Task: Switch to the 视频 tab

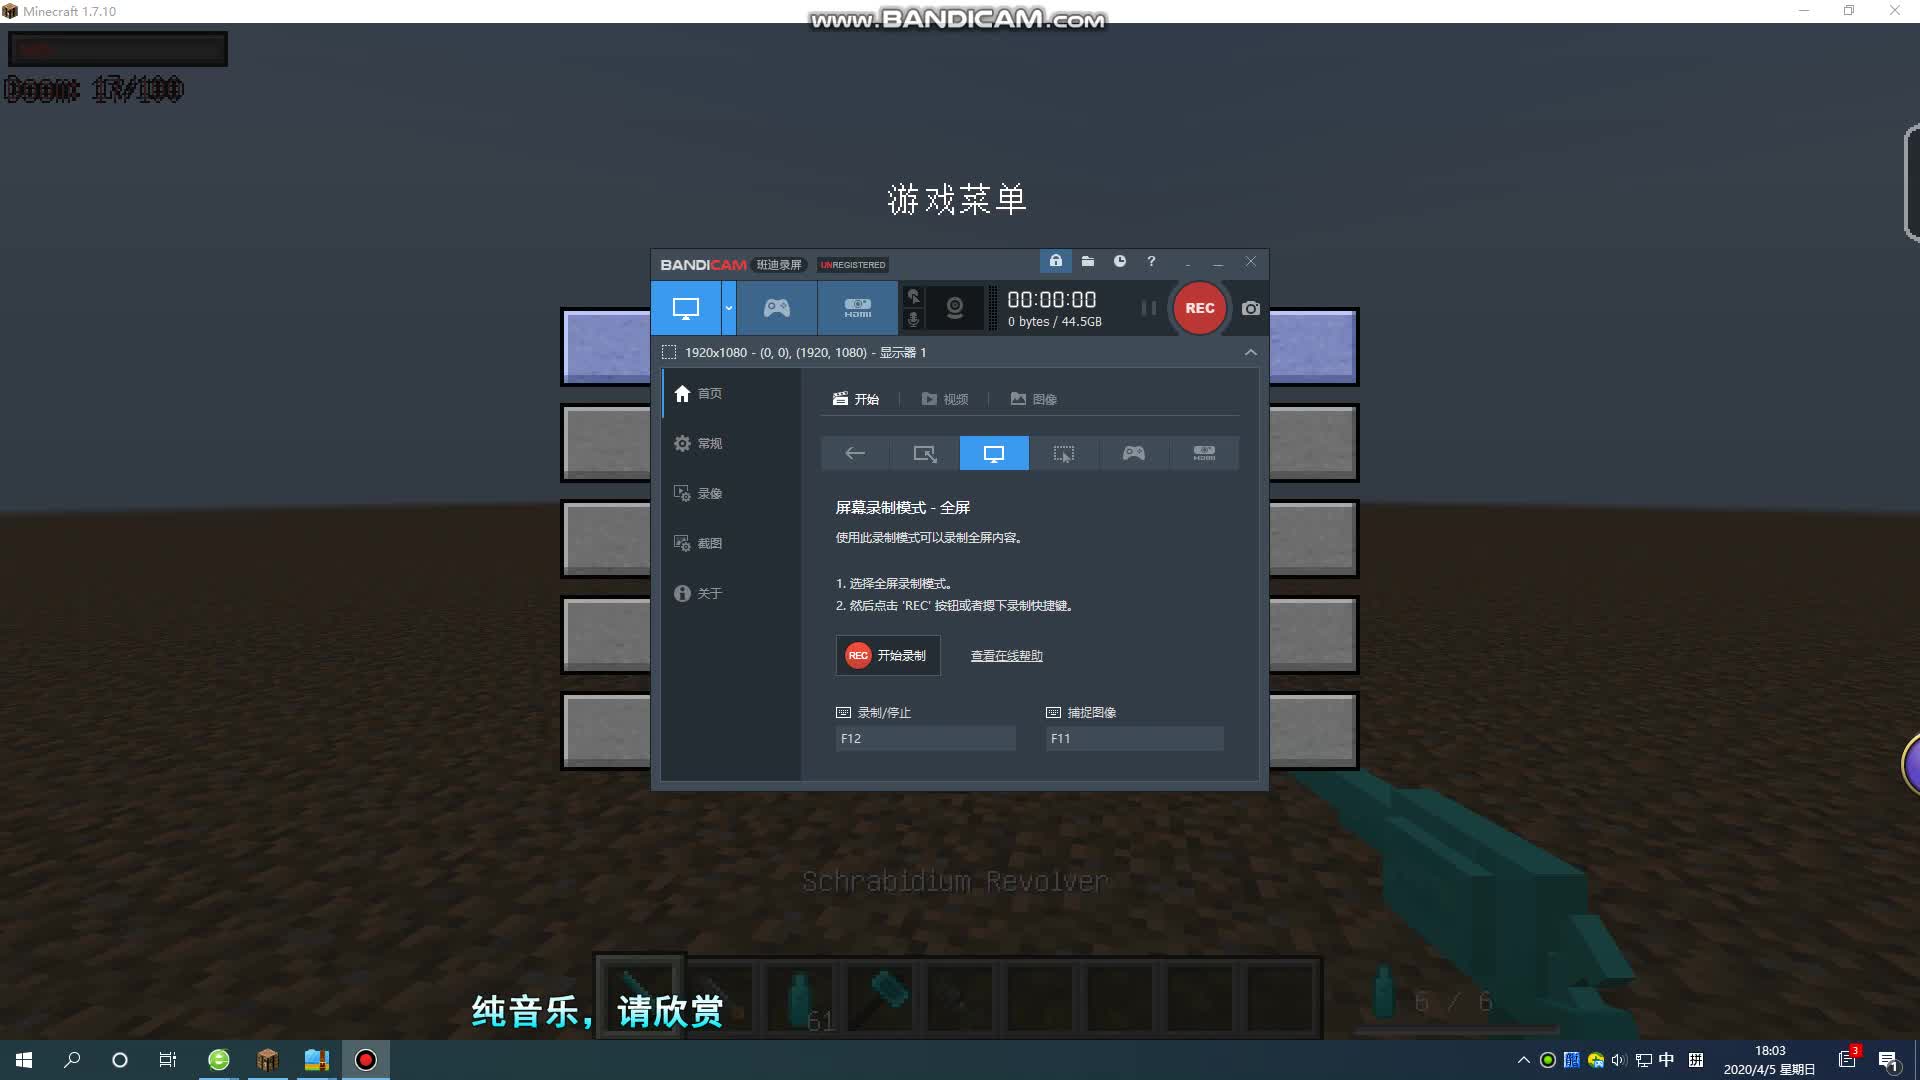Action: coord(945,399)
